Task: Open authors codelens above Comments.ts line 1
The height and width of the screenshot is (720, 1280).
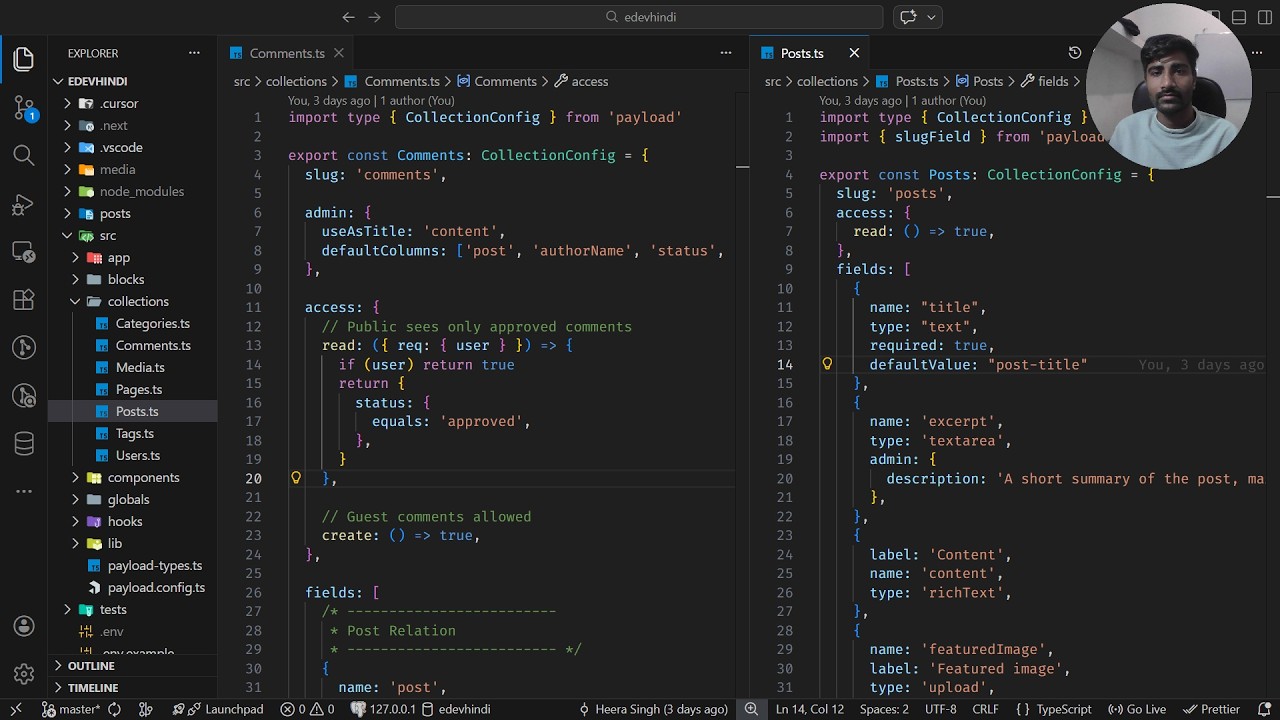Action: click(x=371, y=100)
